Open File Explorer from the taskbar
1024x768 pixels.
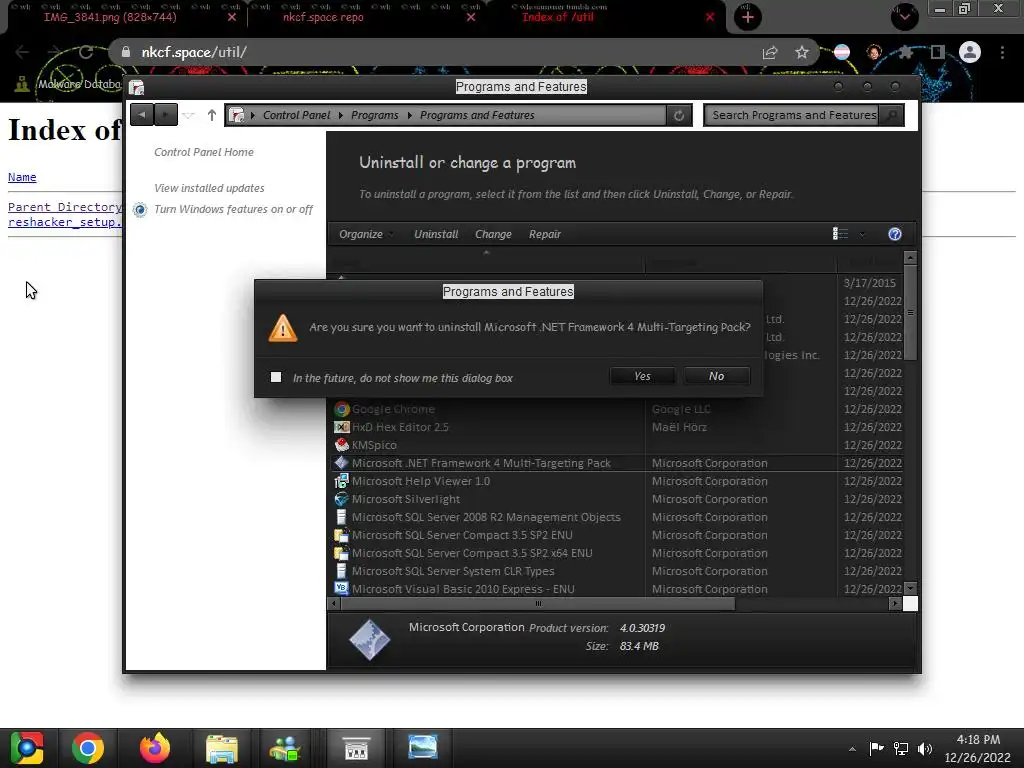coord(222,748)
